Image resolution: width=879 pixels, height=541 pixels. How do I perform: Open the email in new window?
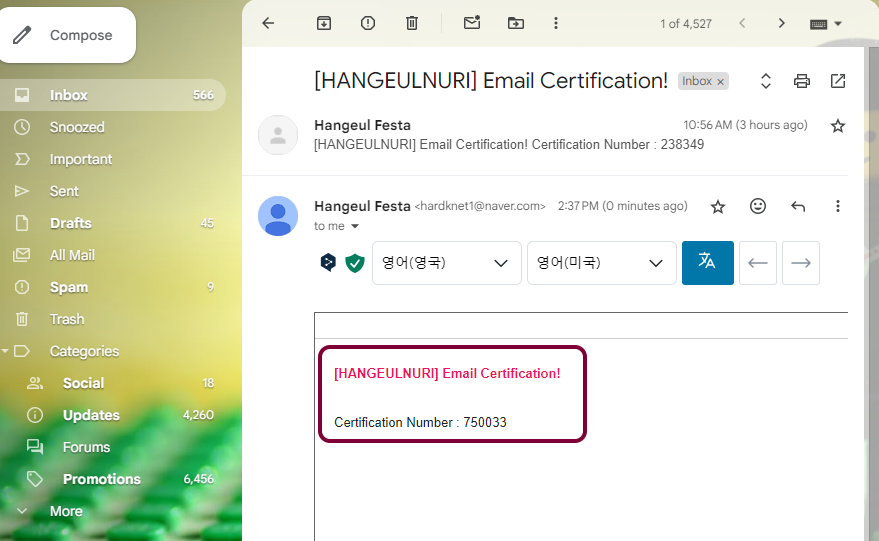(838, 81)
